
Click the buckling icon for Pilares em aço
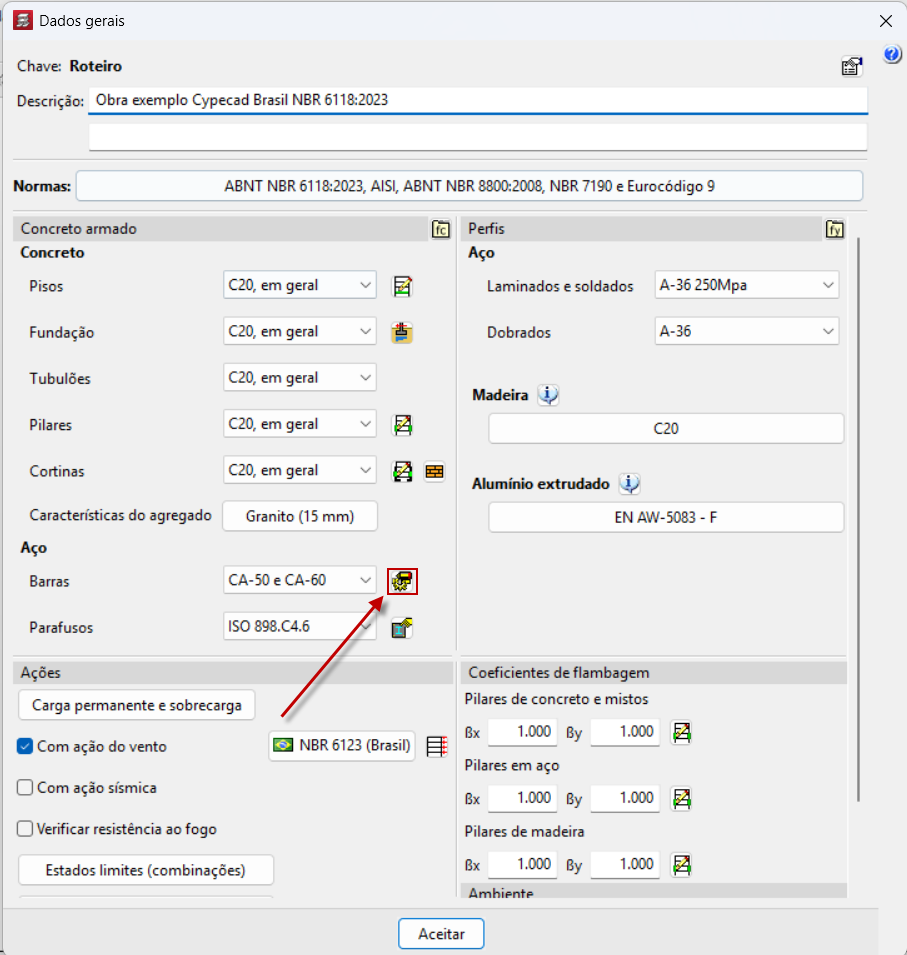(x=682, y=798)
